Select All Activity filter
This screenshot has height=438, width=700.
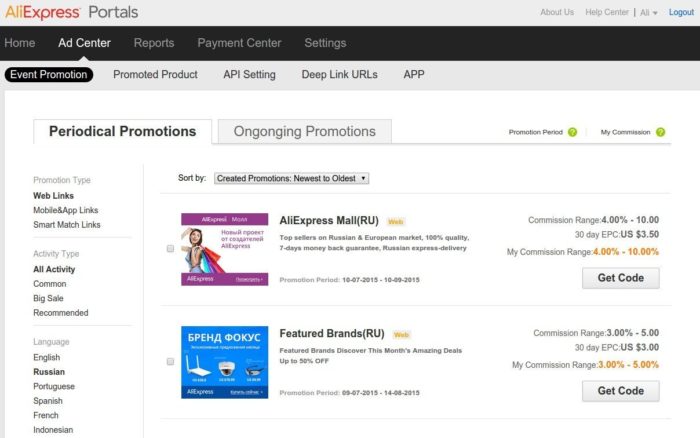(54, 269)
